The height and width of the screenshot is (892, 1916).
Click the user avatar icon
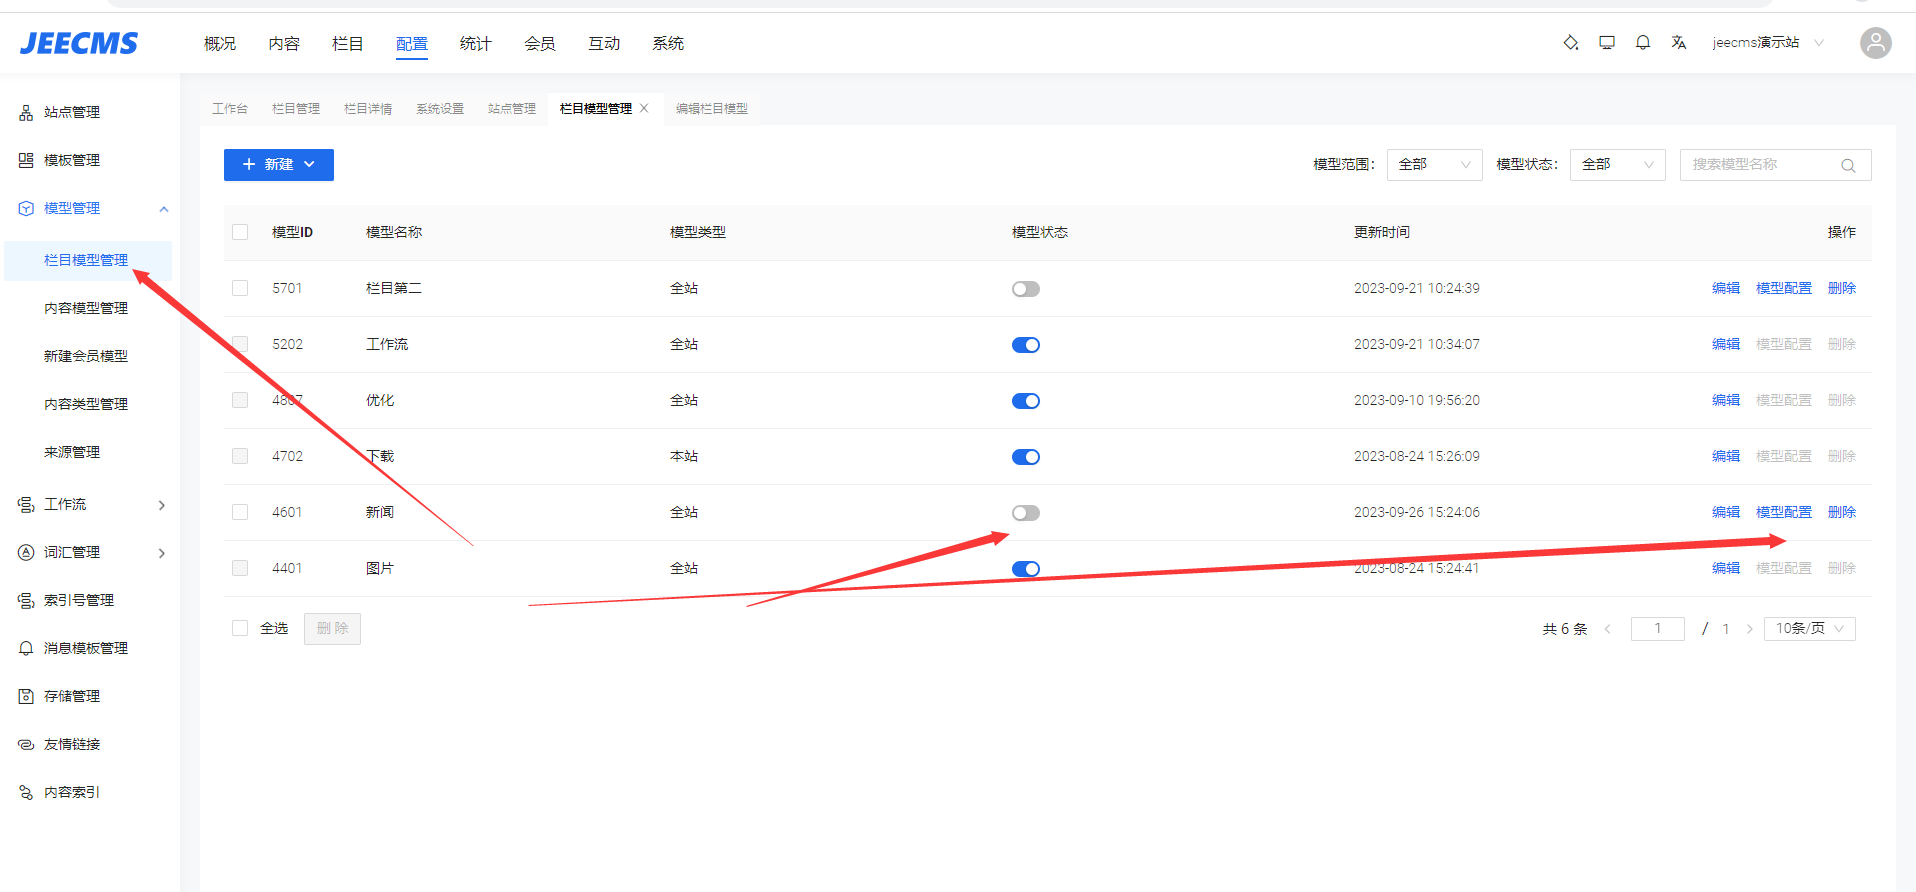coord(1875,43)
